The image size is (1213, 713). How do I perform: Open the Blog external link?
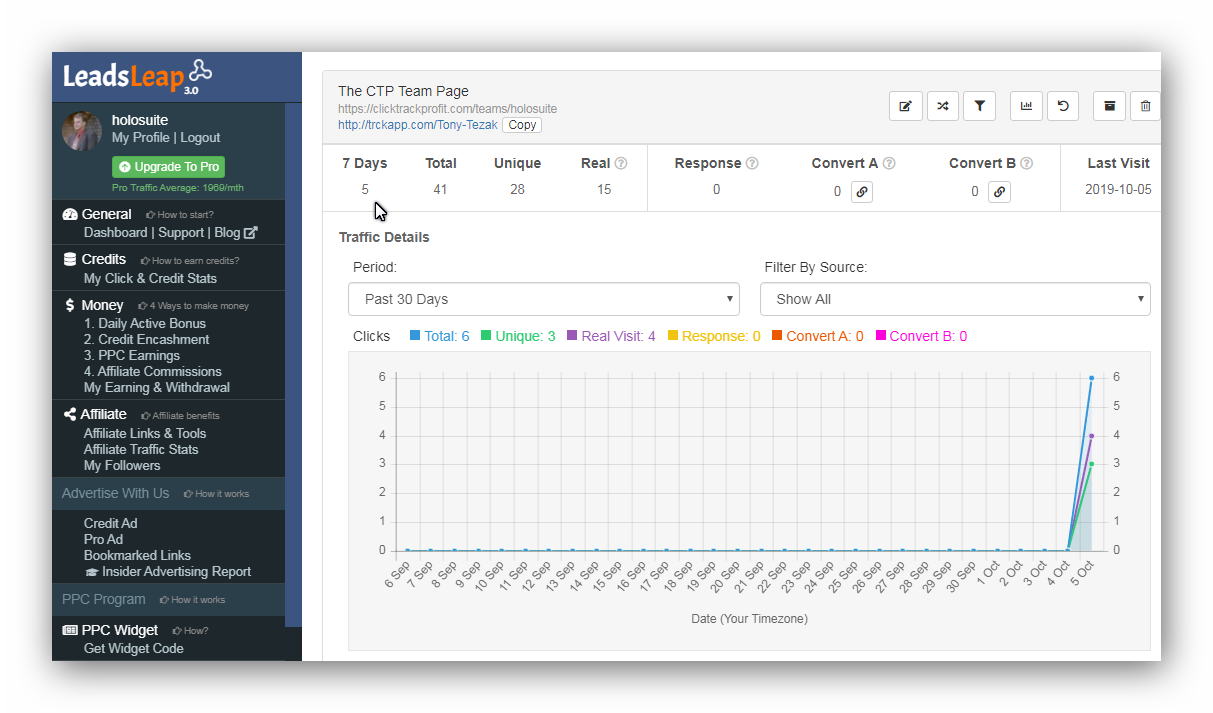coord(235,232)
